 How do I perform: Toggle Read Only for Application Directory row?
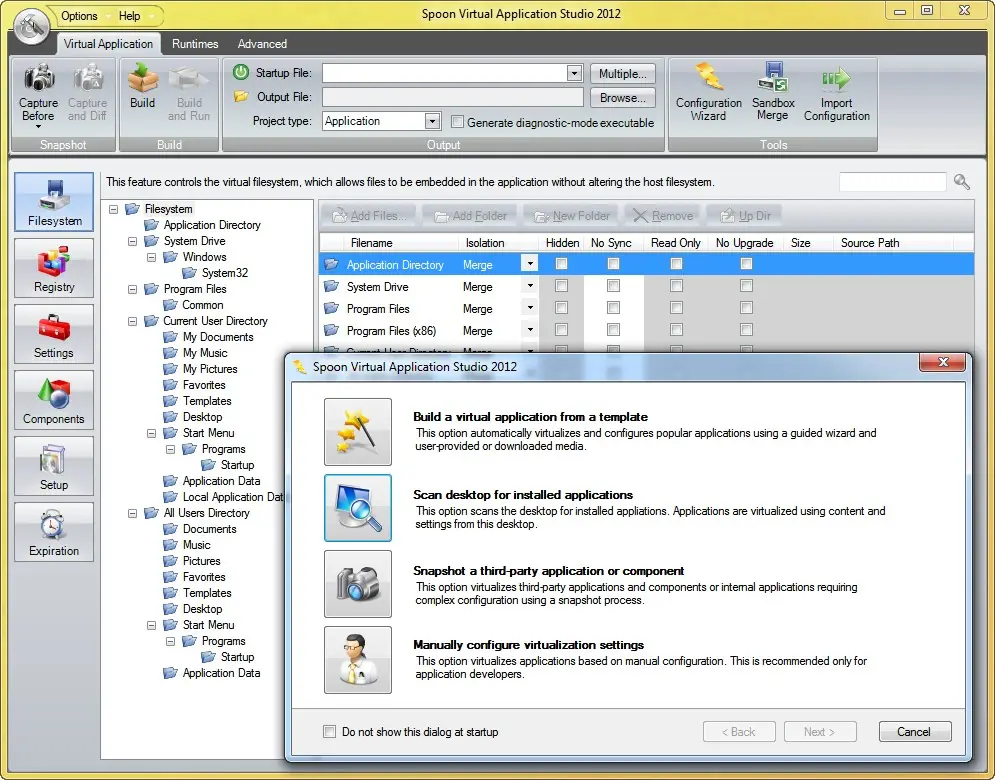tap(676, 263)
